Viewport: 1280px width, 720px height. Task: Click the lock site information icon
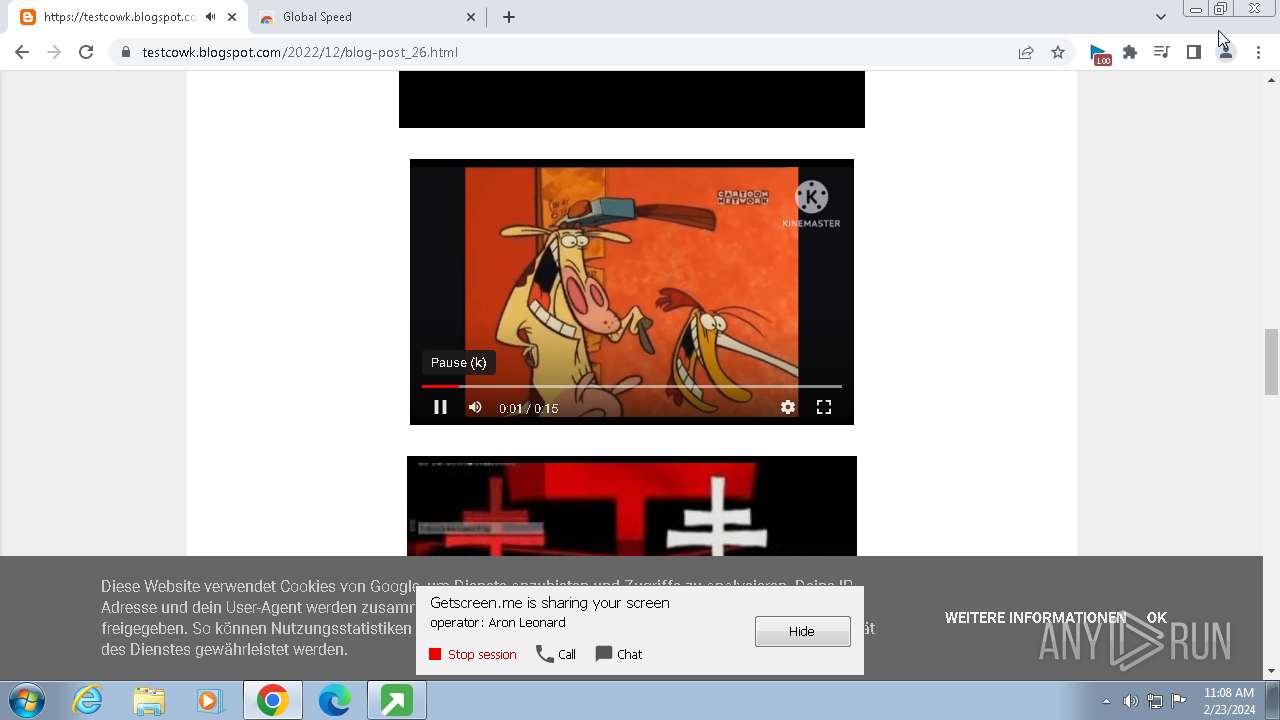click(x=125, y=52)
